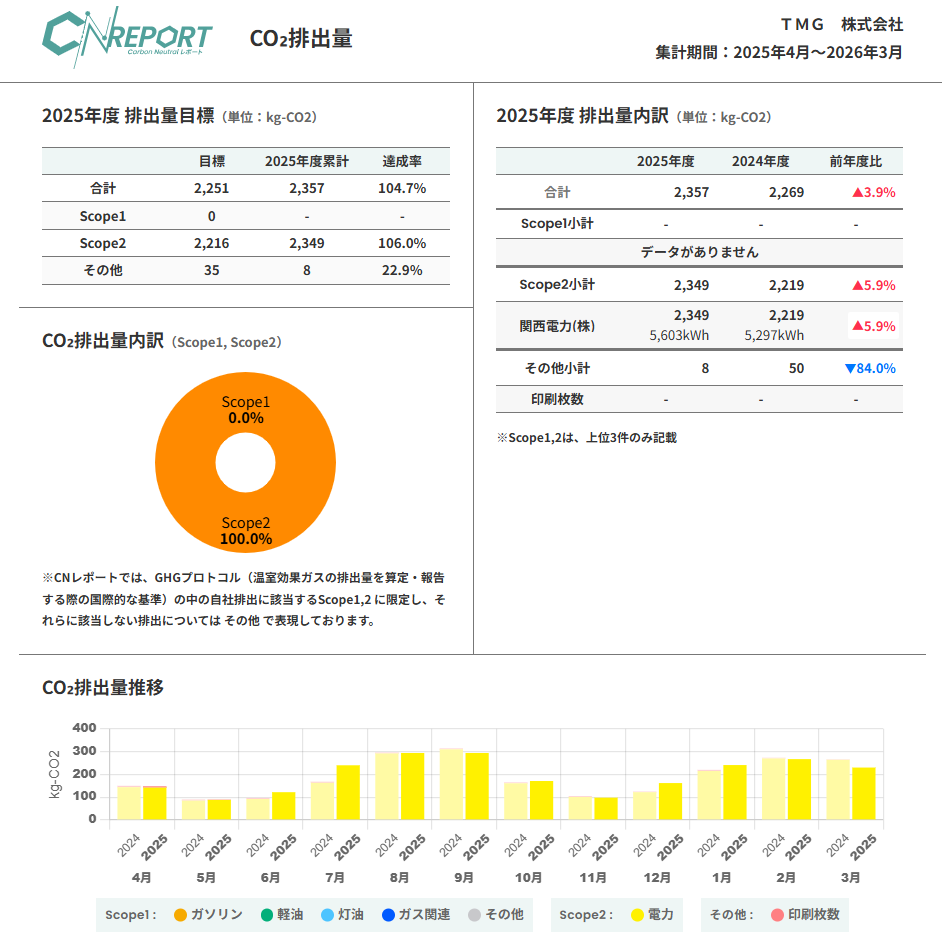Click the 4月 axis label
This screenshot has height=939, width=942.
click(x=142, y=878)
